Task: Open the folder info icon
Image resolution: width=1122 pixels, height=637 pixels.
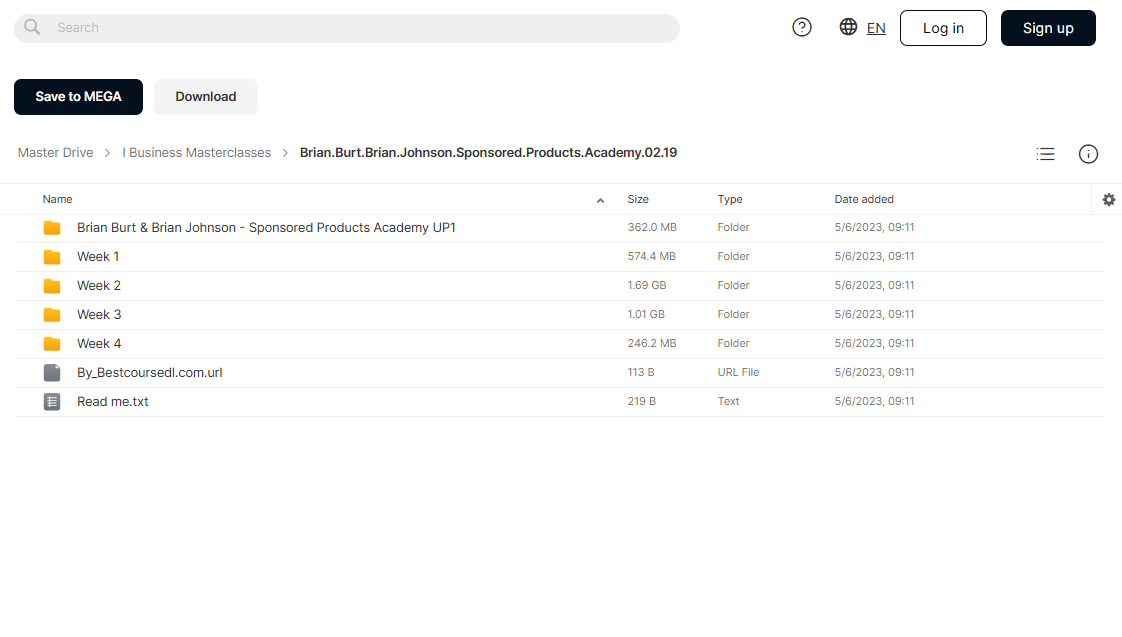Action: 1088,154
